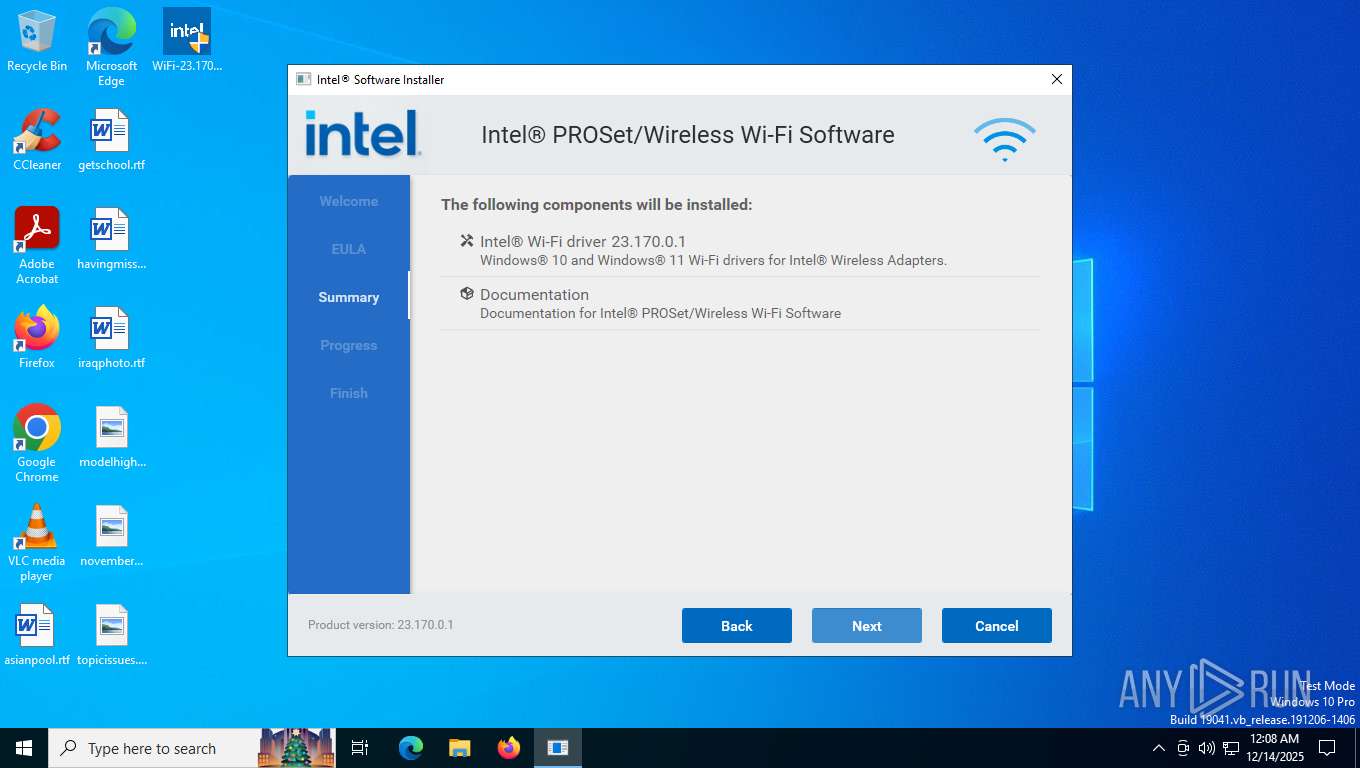The image size is (1360, 768).
Task: Open the notification center
Action: coord(1327,748)
